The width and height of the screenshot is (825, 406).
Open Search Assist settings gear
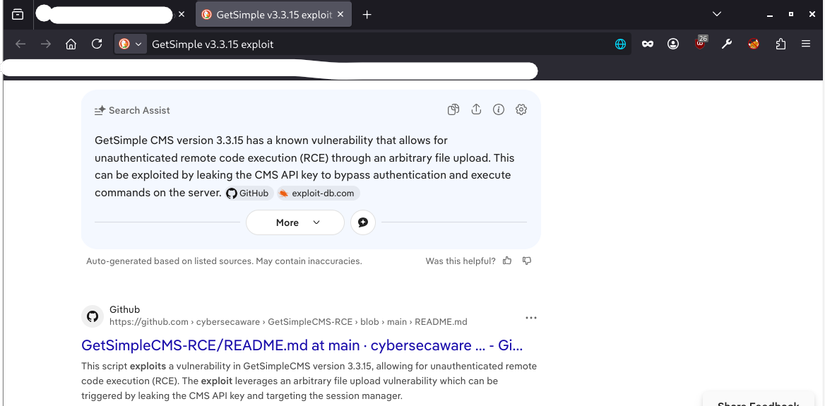point(521,109)
